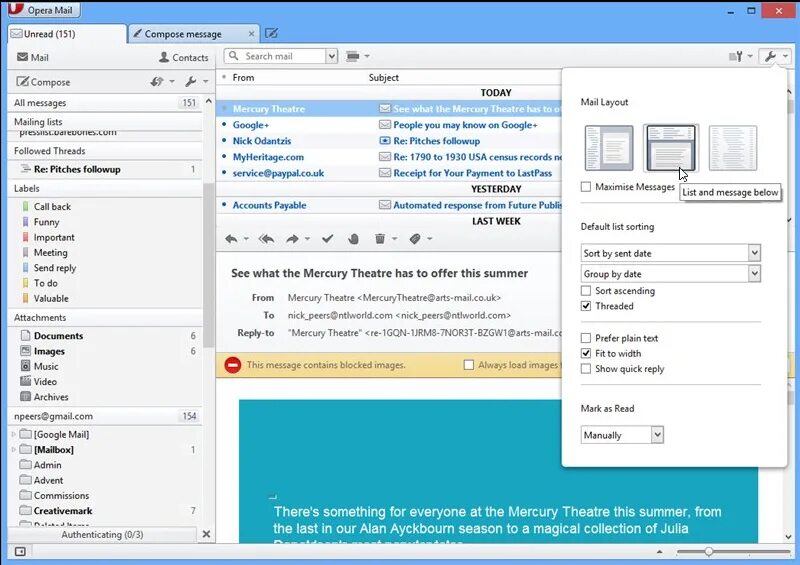The width and height of the screenshot is (800, 565).
Task: Close the Compose message tab
Action: point(251,34)
